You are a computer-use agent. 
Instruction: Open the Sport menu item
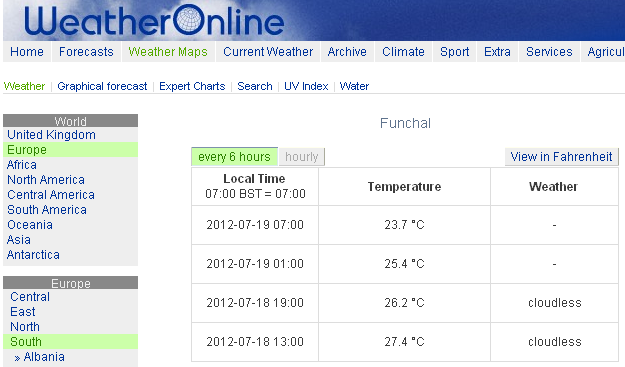click(454, 52)
